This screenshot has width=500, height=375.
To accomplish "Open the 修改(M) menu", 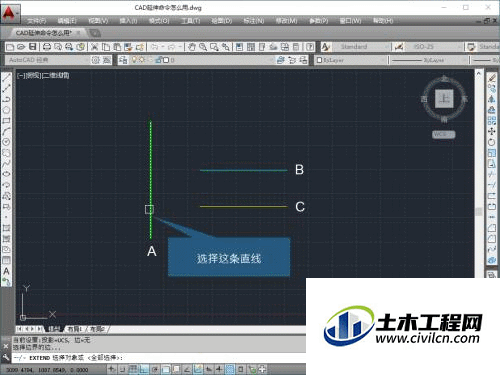I will (286, 21).
